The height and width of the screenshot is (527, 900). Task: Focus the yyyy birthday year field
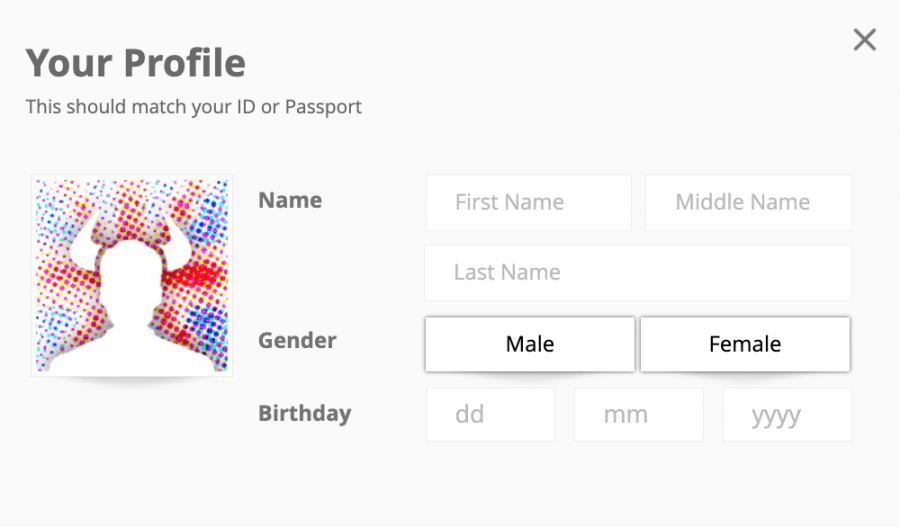pyautogui.click(x=788, y=414)
